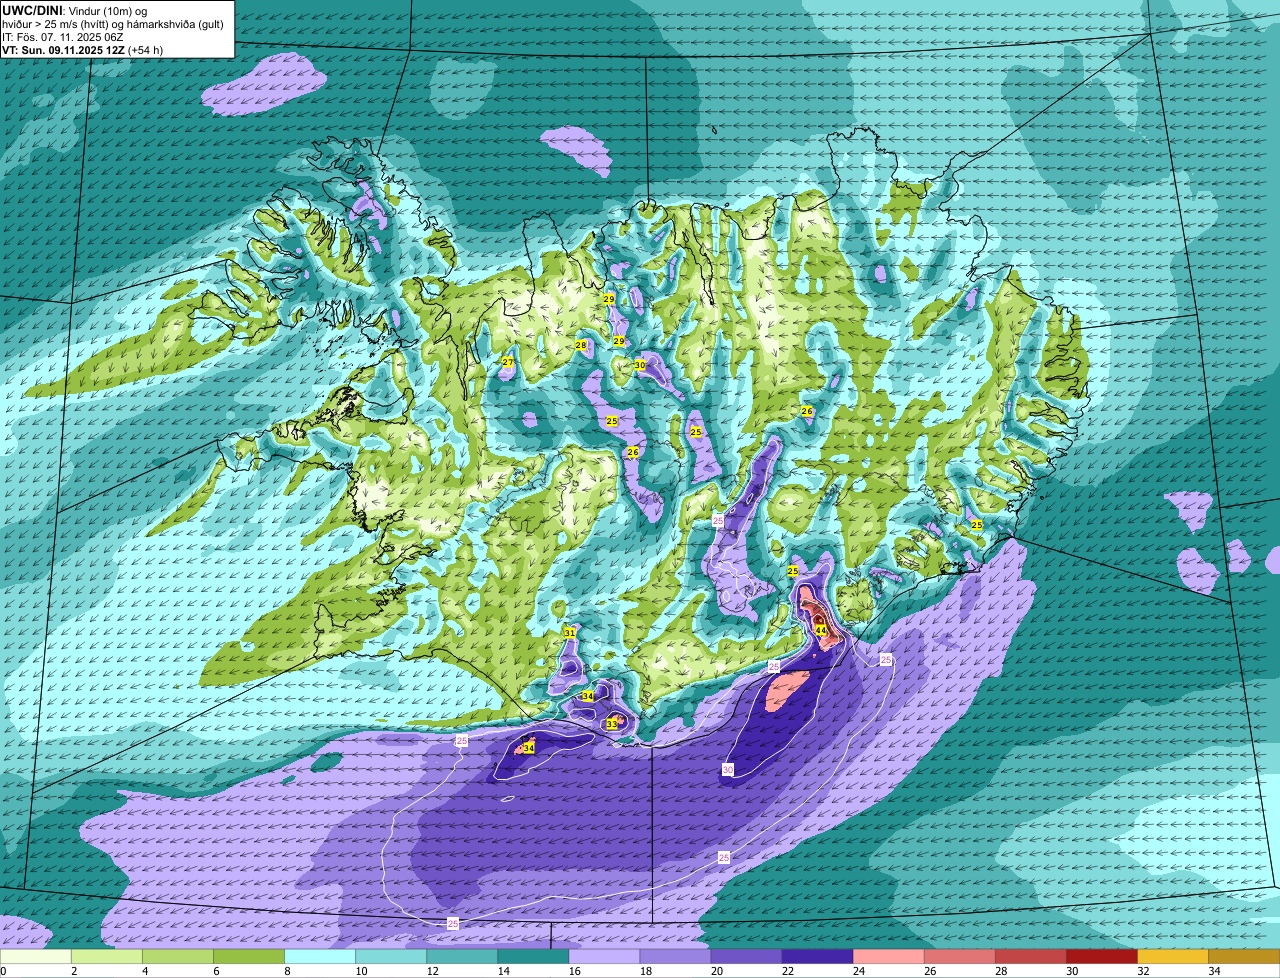Click the legend scale number 8
1280x978 pixels.
[286, 971]
